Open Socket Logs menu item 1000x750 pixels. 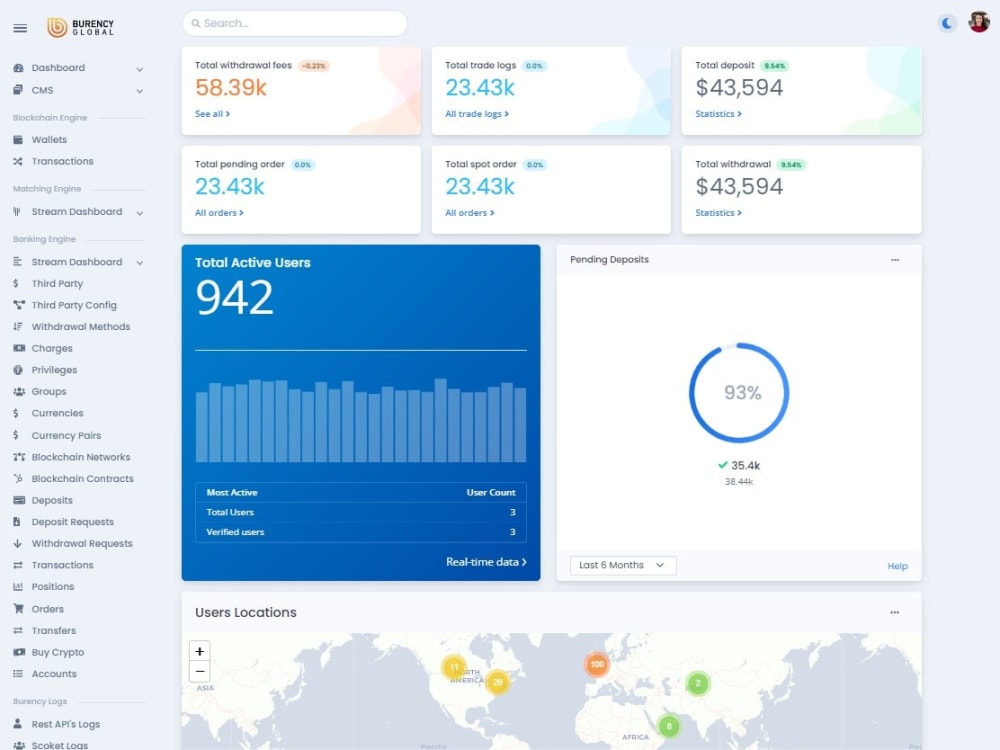60,745
